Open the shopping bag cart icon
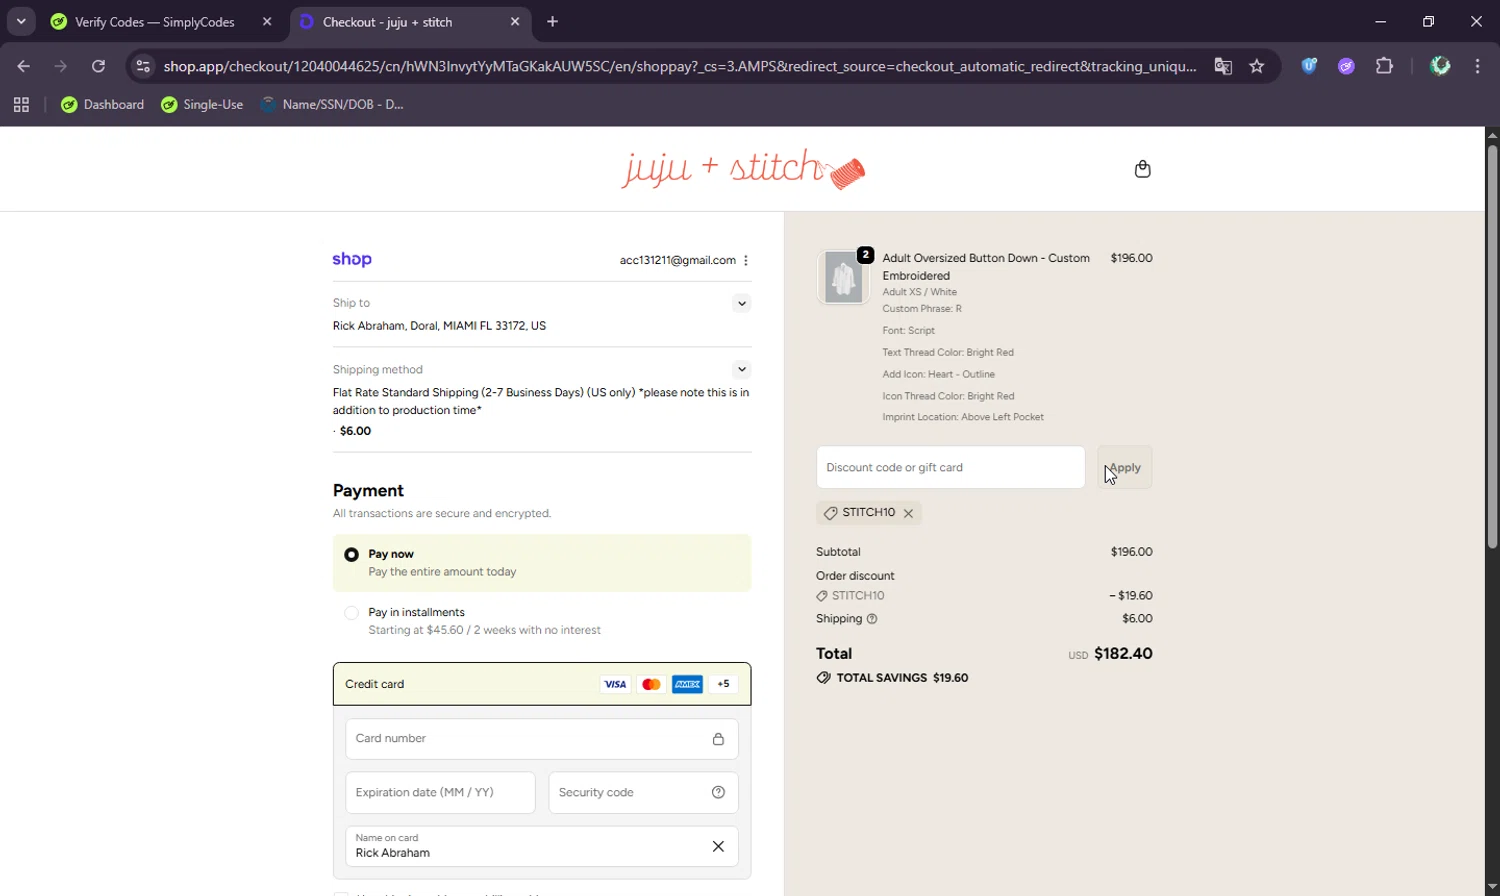Screen dimensions: 1500x896 pos(1142,169)
